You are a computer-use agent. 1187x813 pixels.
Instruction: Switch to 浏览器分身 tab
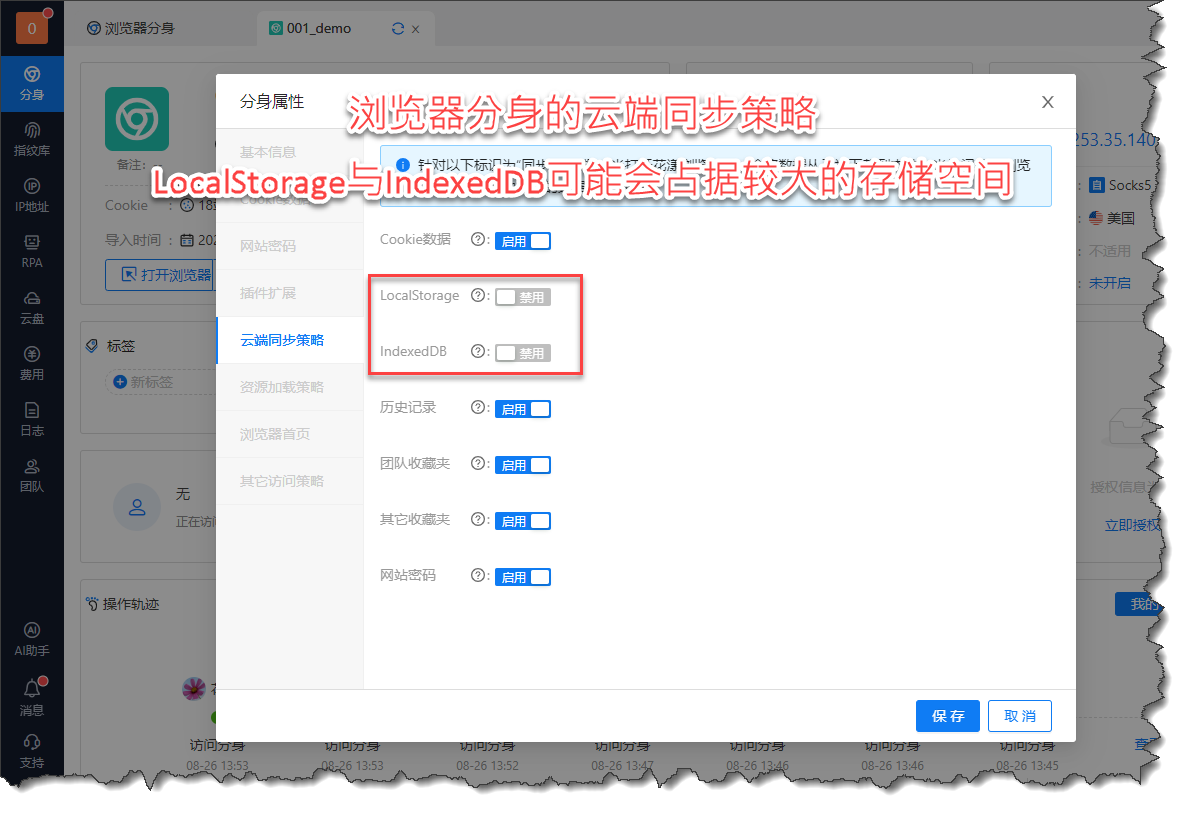pyautogui.click(x=131, y=28)
